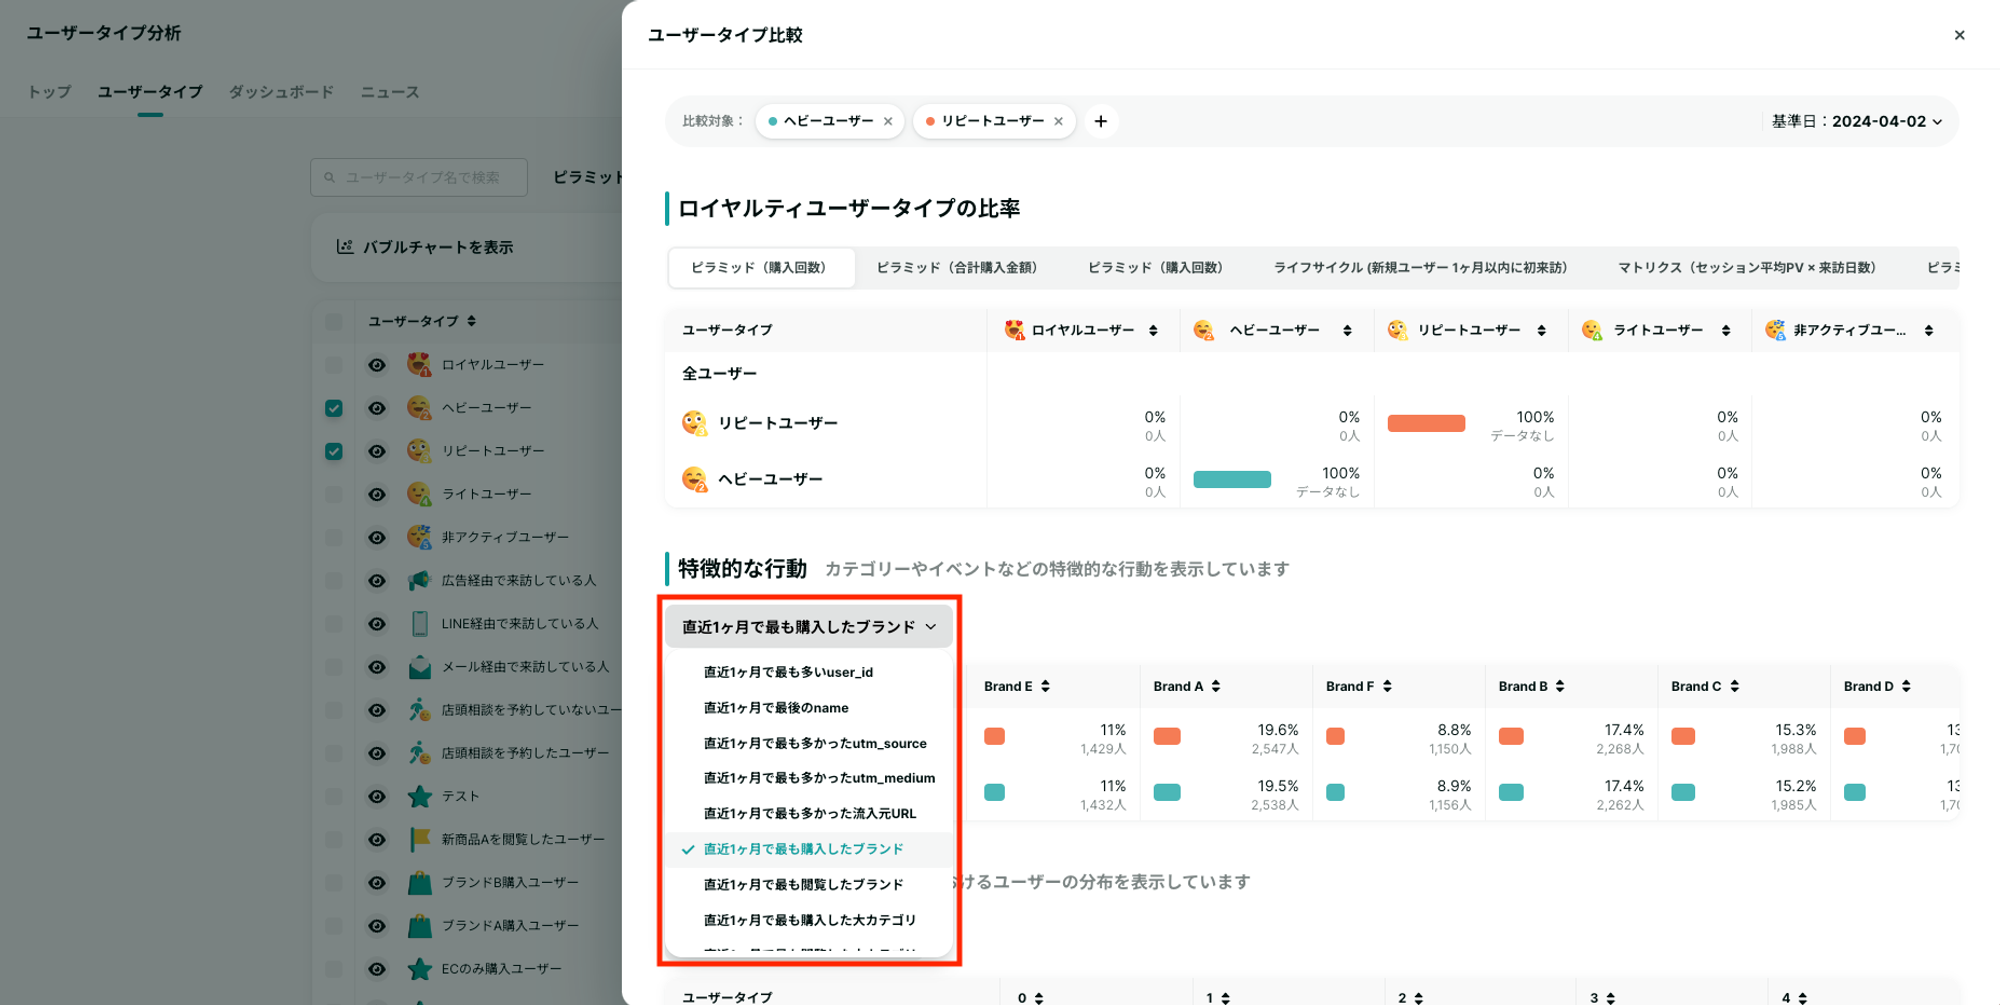Close the ユーザータイプ比較 panel
2000x1005 pixels.
[x=1959, y=35]
